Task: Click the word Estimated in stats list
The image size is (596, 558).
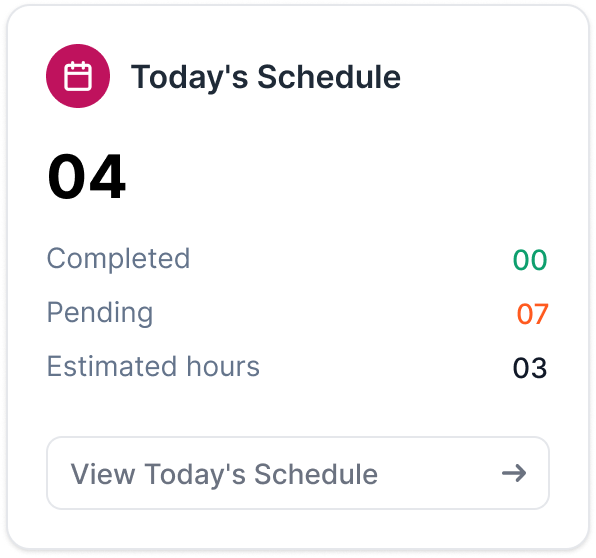Action: point(112,366)
